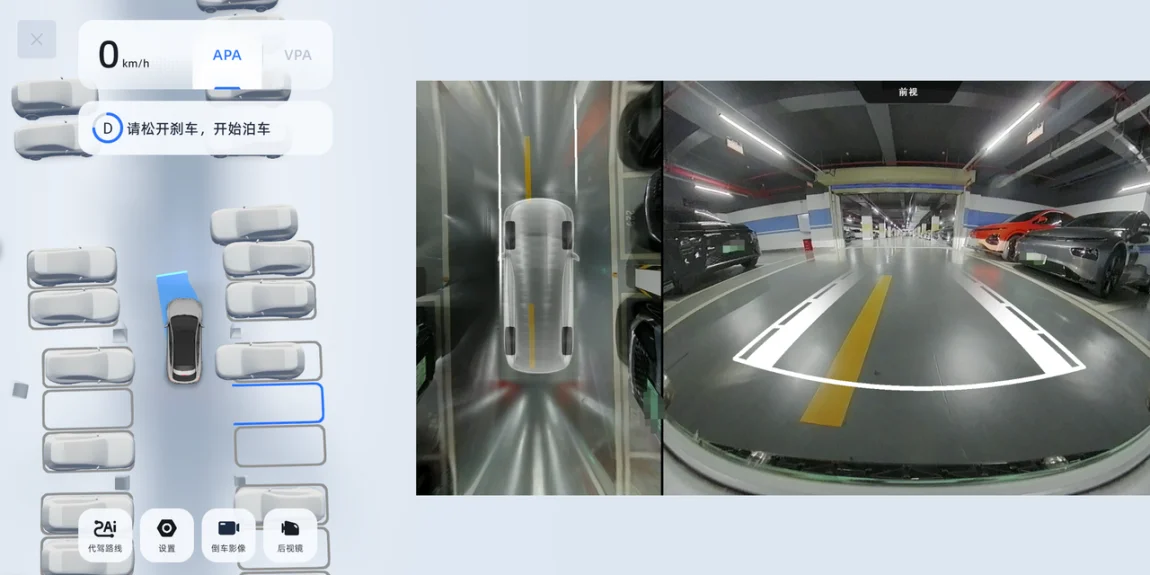Switch to the APA parking tab
Screen dimensions: 1150x575
coord(227,55)
